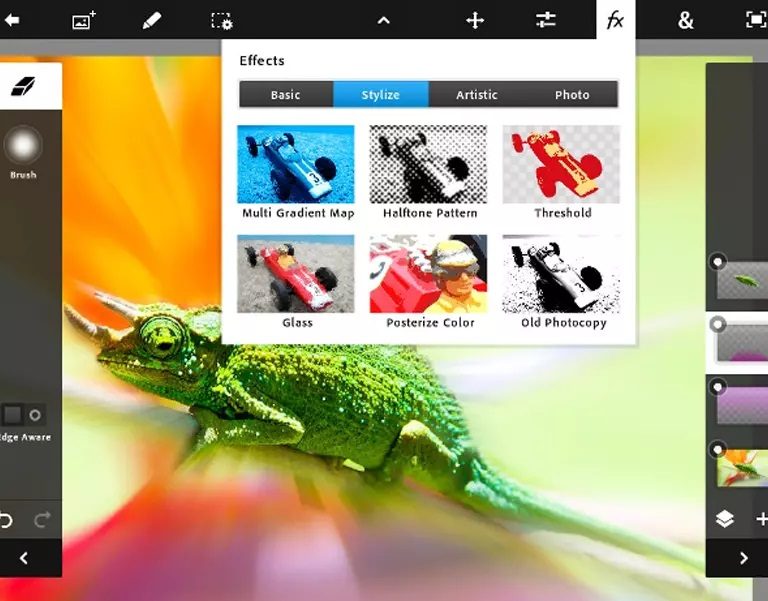Turn on the Edge Aware switch

[x=24, y=415]
